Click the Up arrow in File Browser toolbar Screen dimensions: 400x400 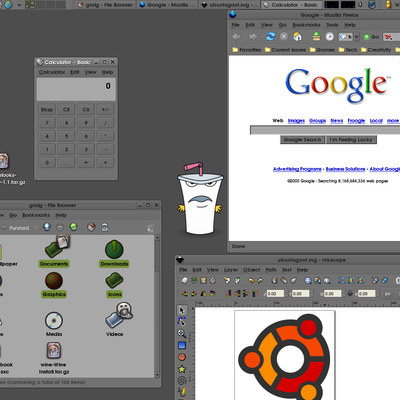point(47,227)
